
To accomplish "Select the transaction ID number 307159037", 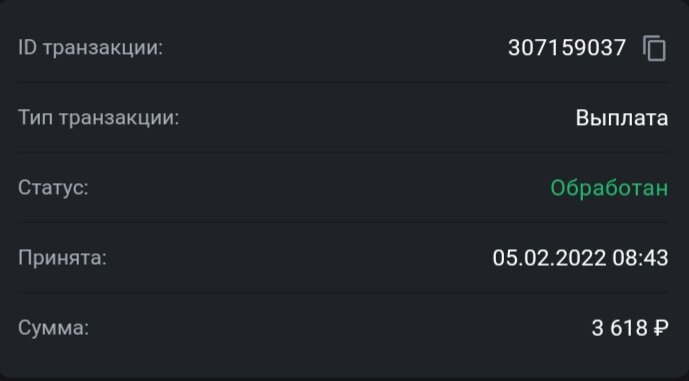I will pos(567,47).
